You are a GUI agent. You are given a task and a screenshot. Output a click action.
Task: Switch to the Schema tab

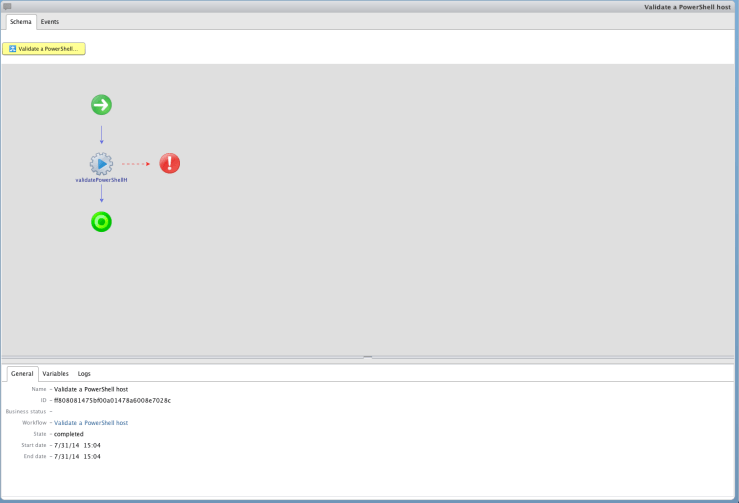click(20, 21)
